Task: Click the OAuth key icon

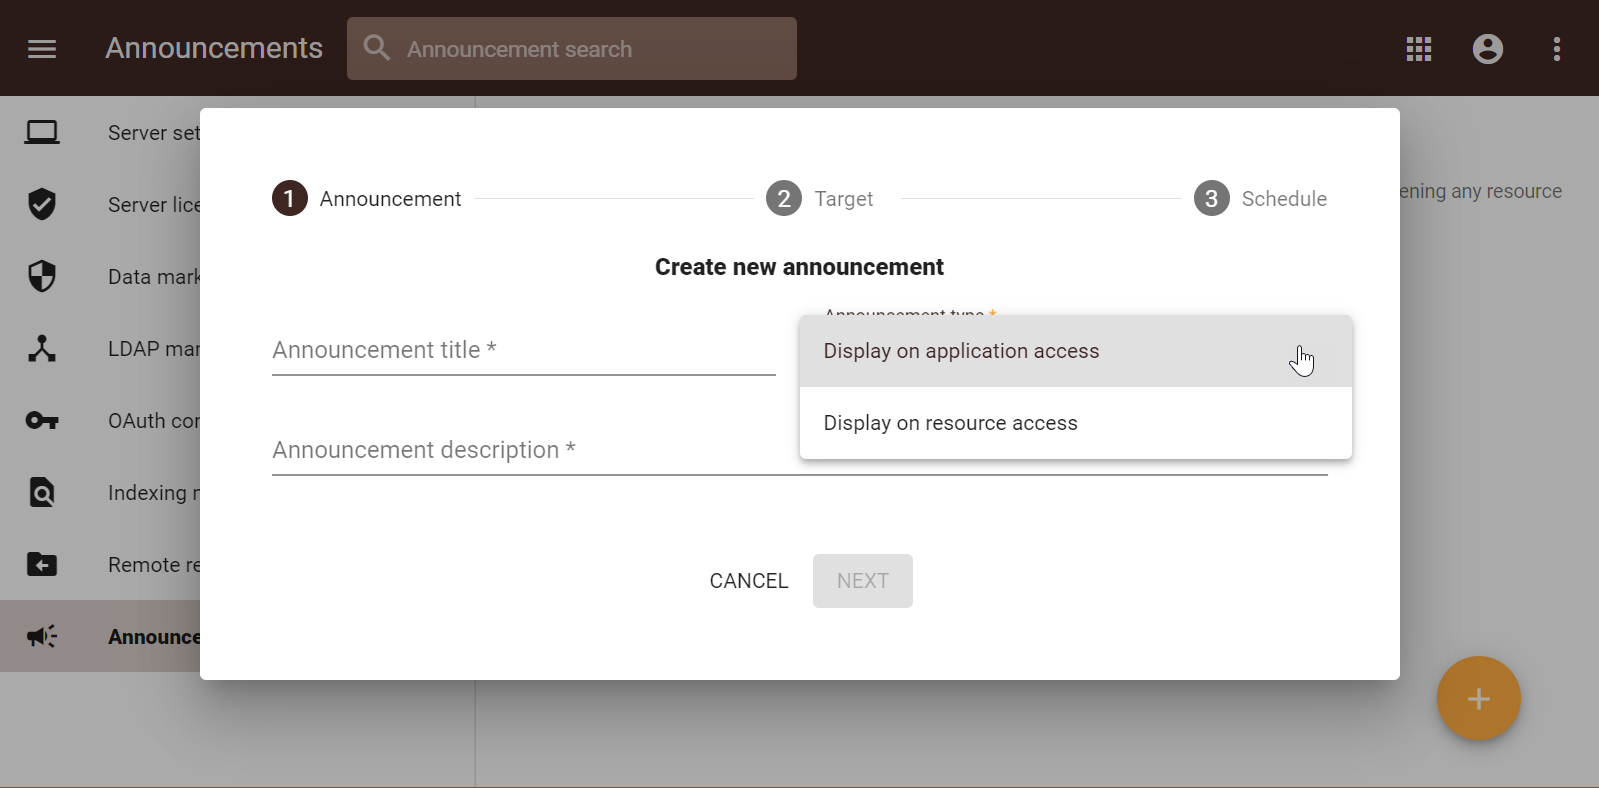Action: point(42,421)
